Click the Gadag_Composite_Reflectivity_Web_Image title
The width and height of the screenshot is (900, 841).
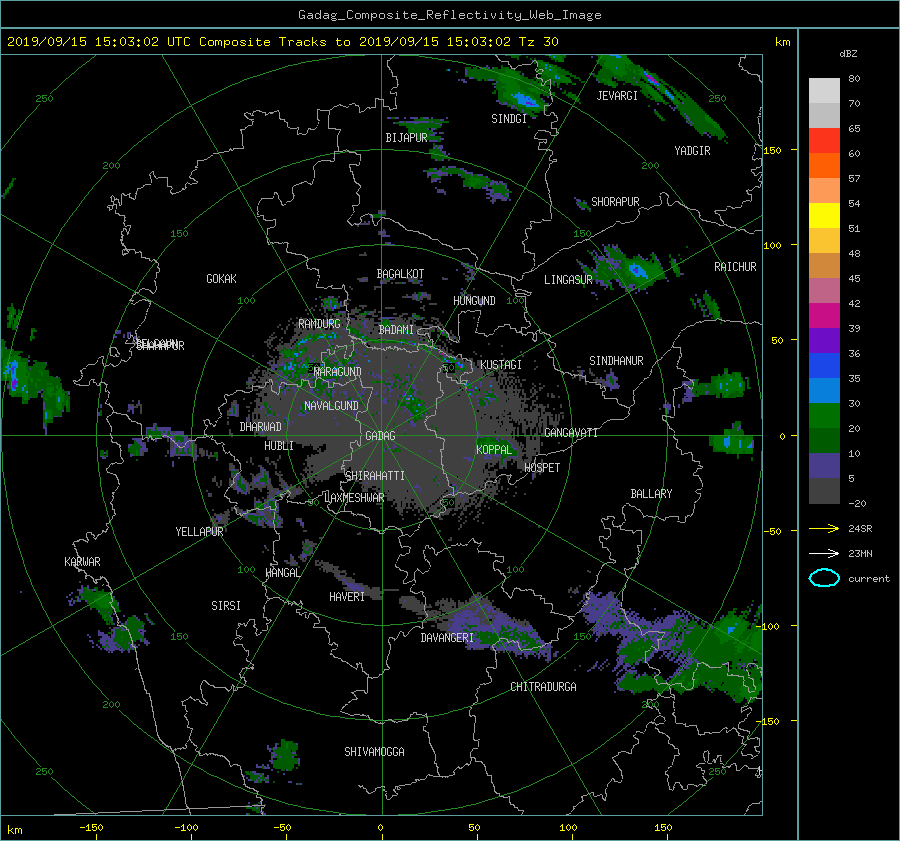(x=449, y=15)
